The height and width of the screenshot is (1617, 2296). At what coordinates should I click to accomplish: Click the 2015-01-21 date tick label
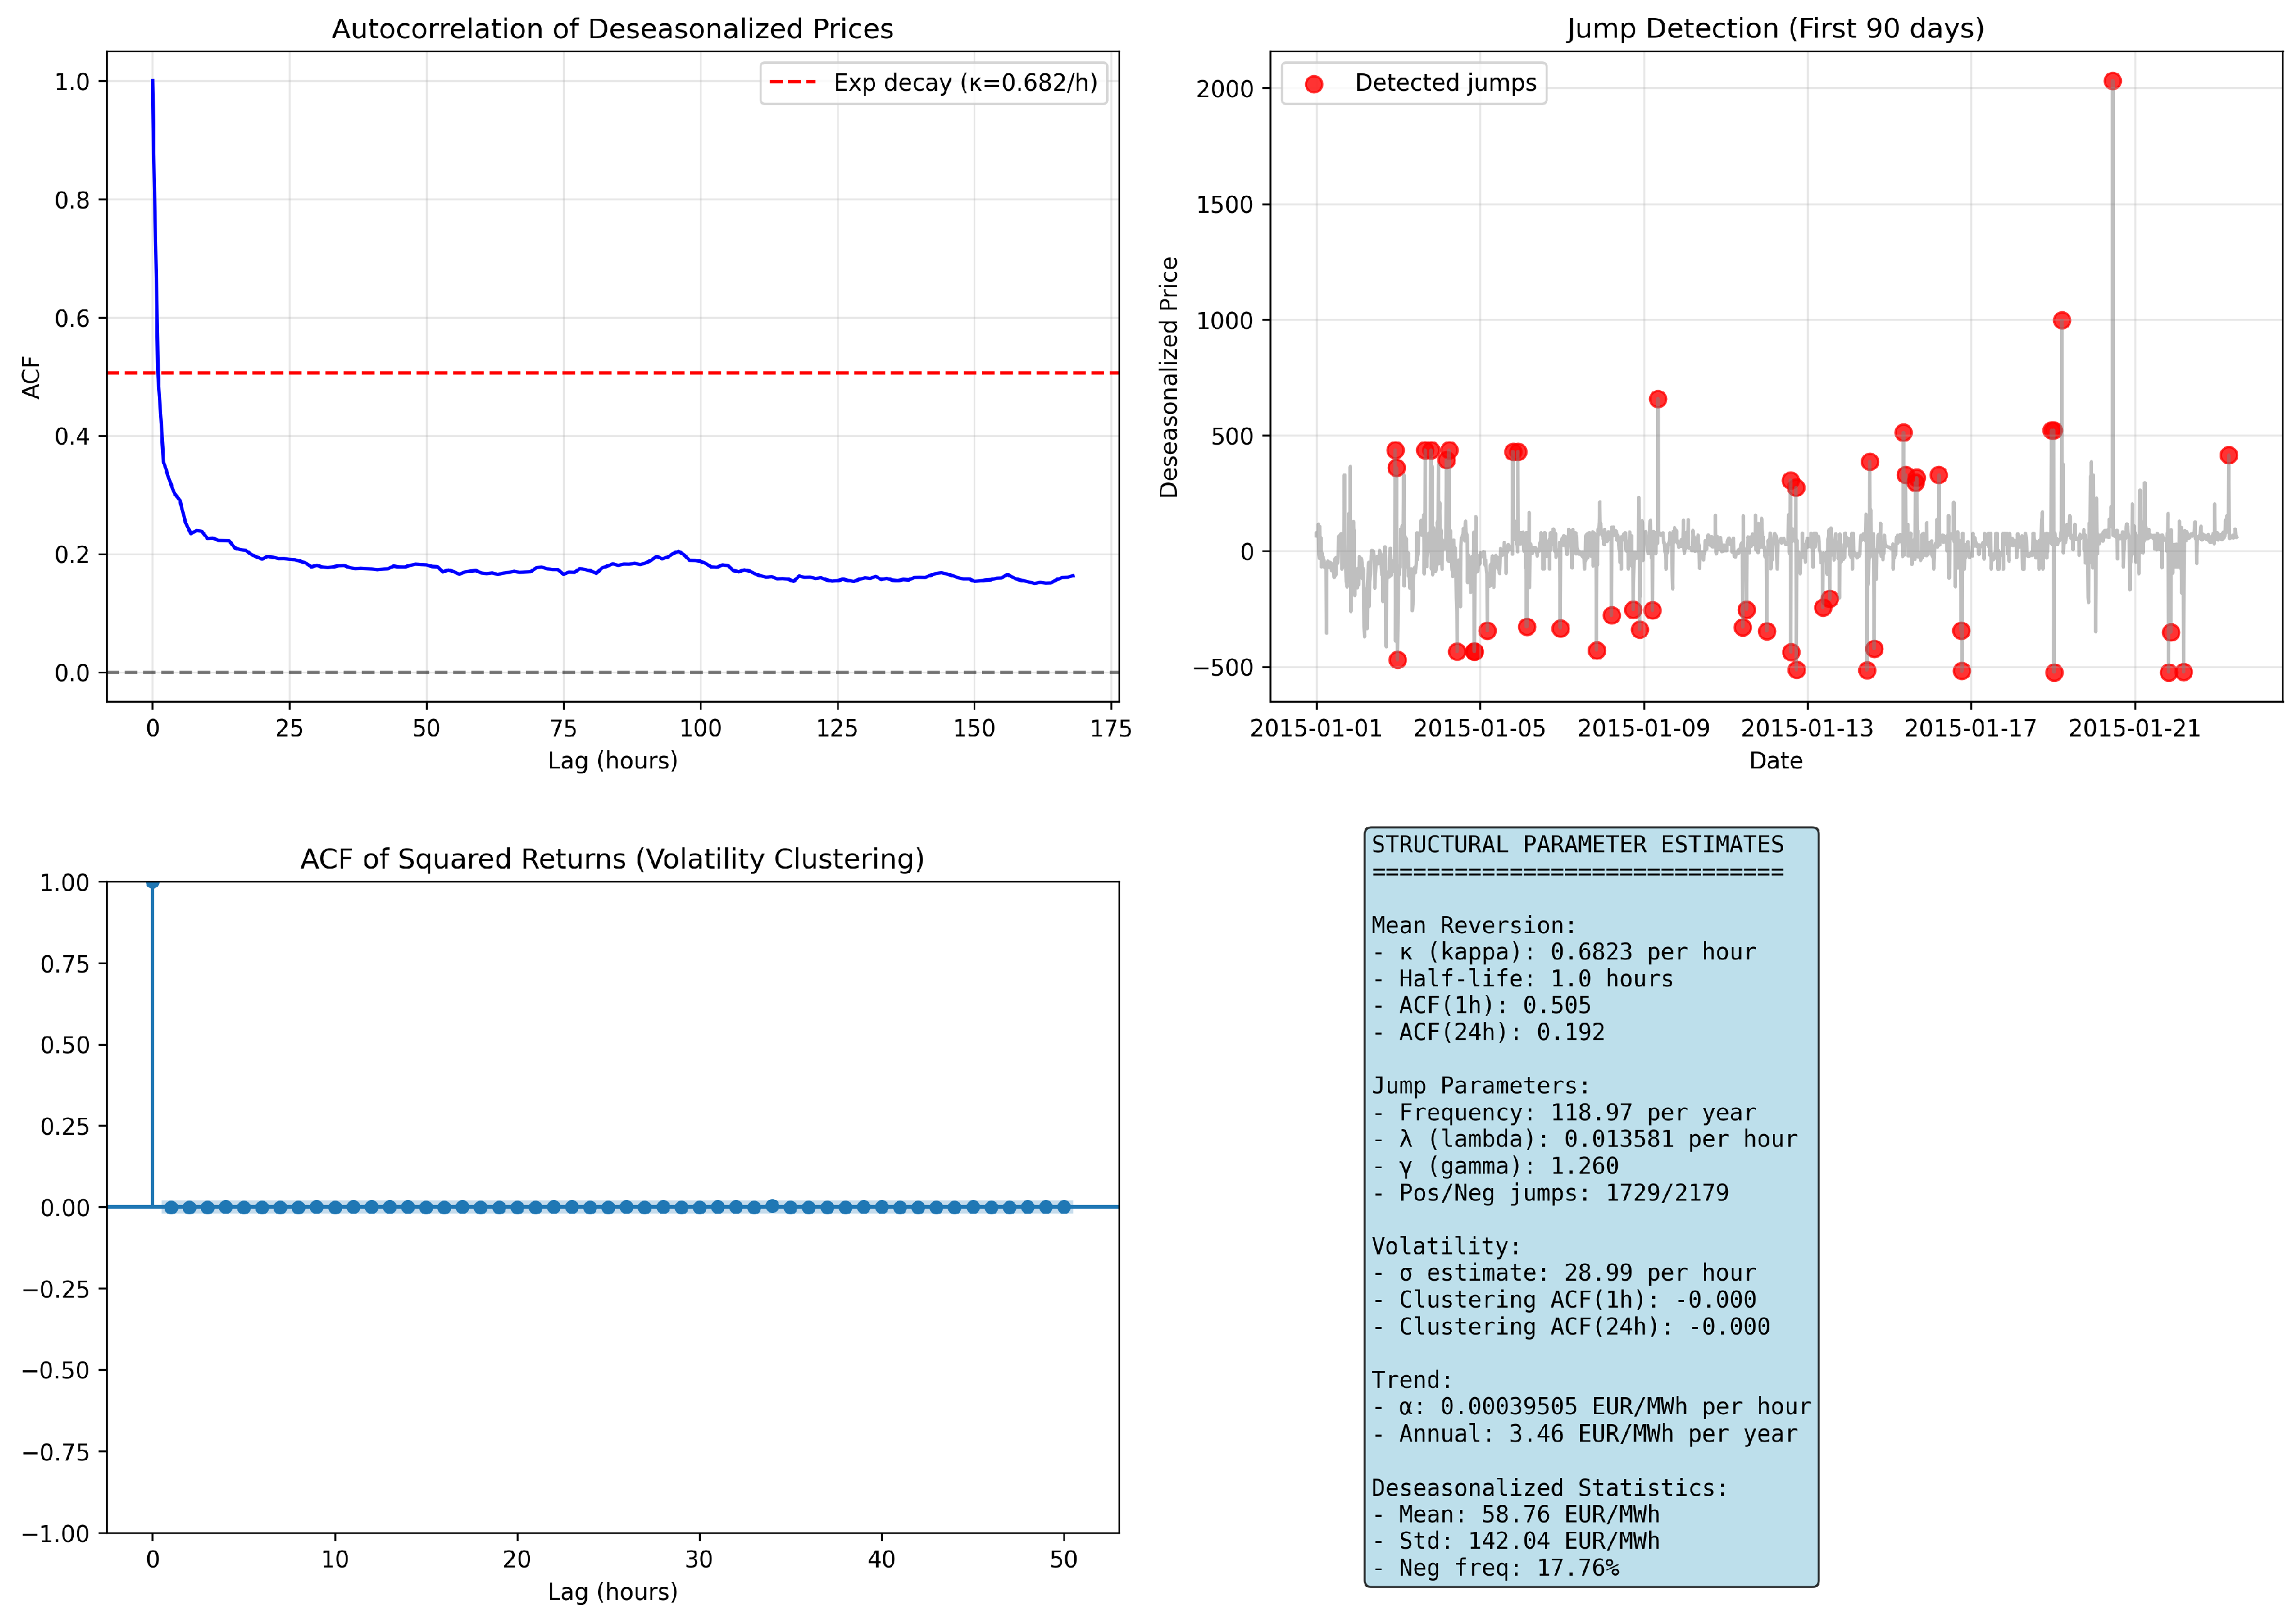tap(2134, 728)
